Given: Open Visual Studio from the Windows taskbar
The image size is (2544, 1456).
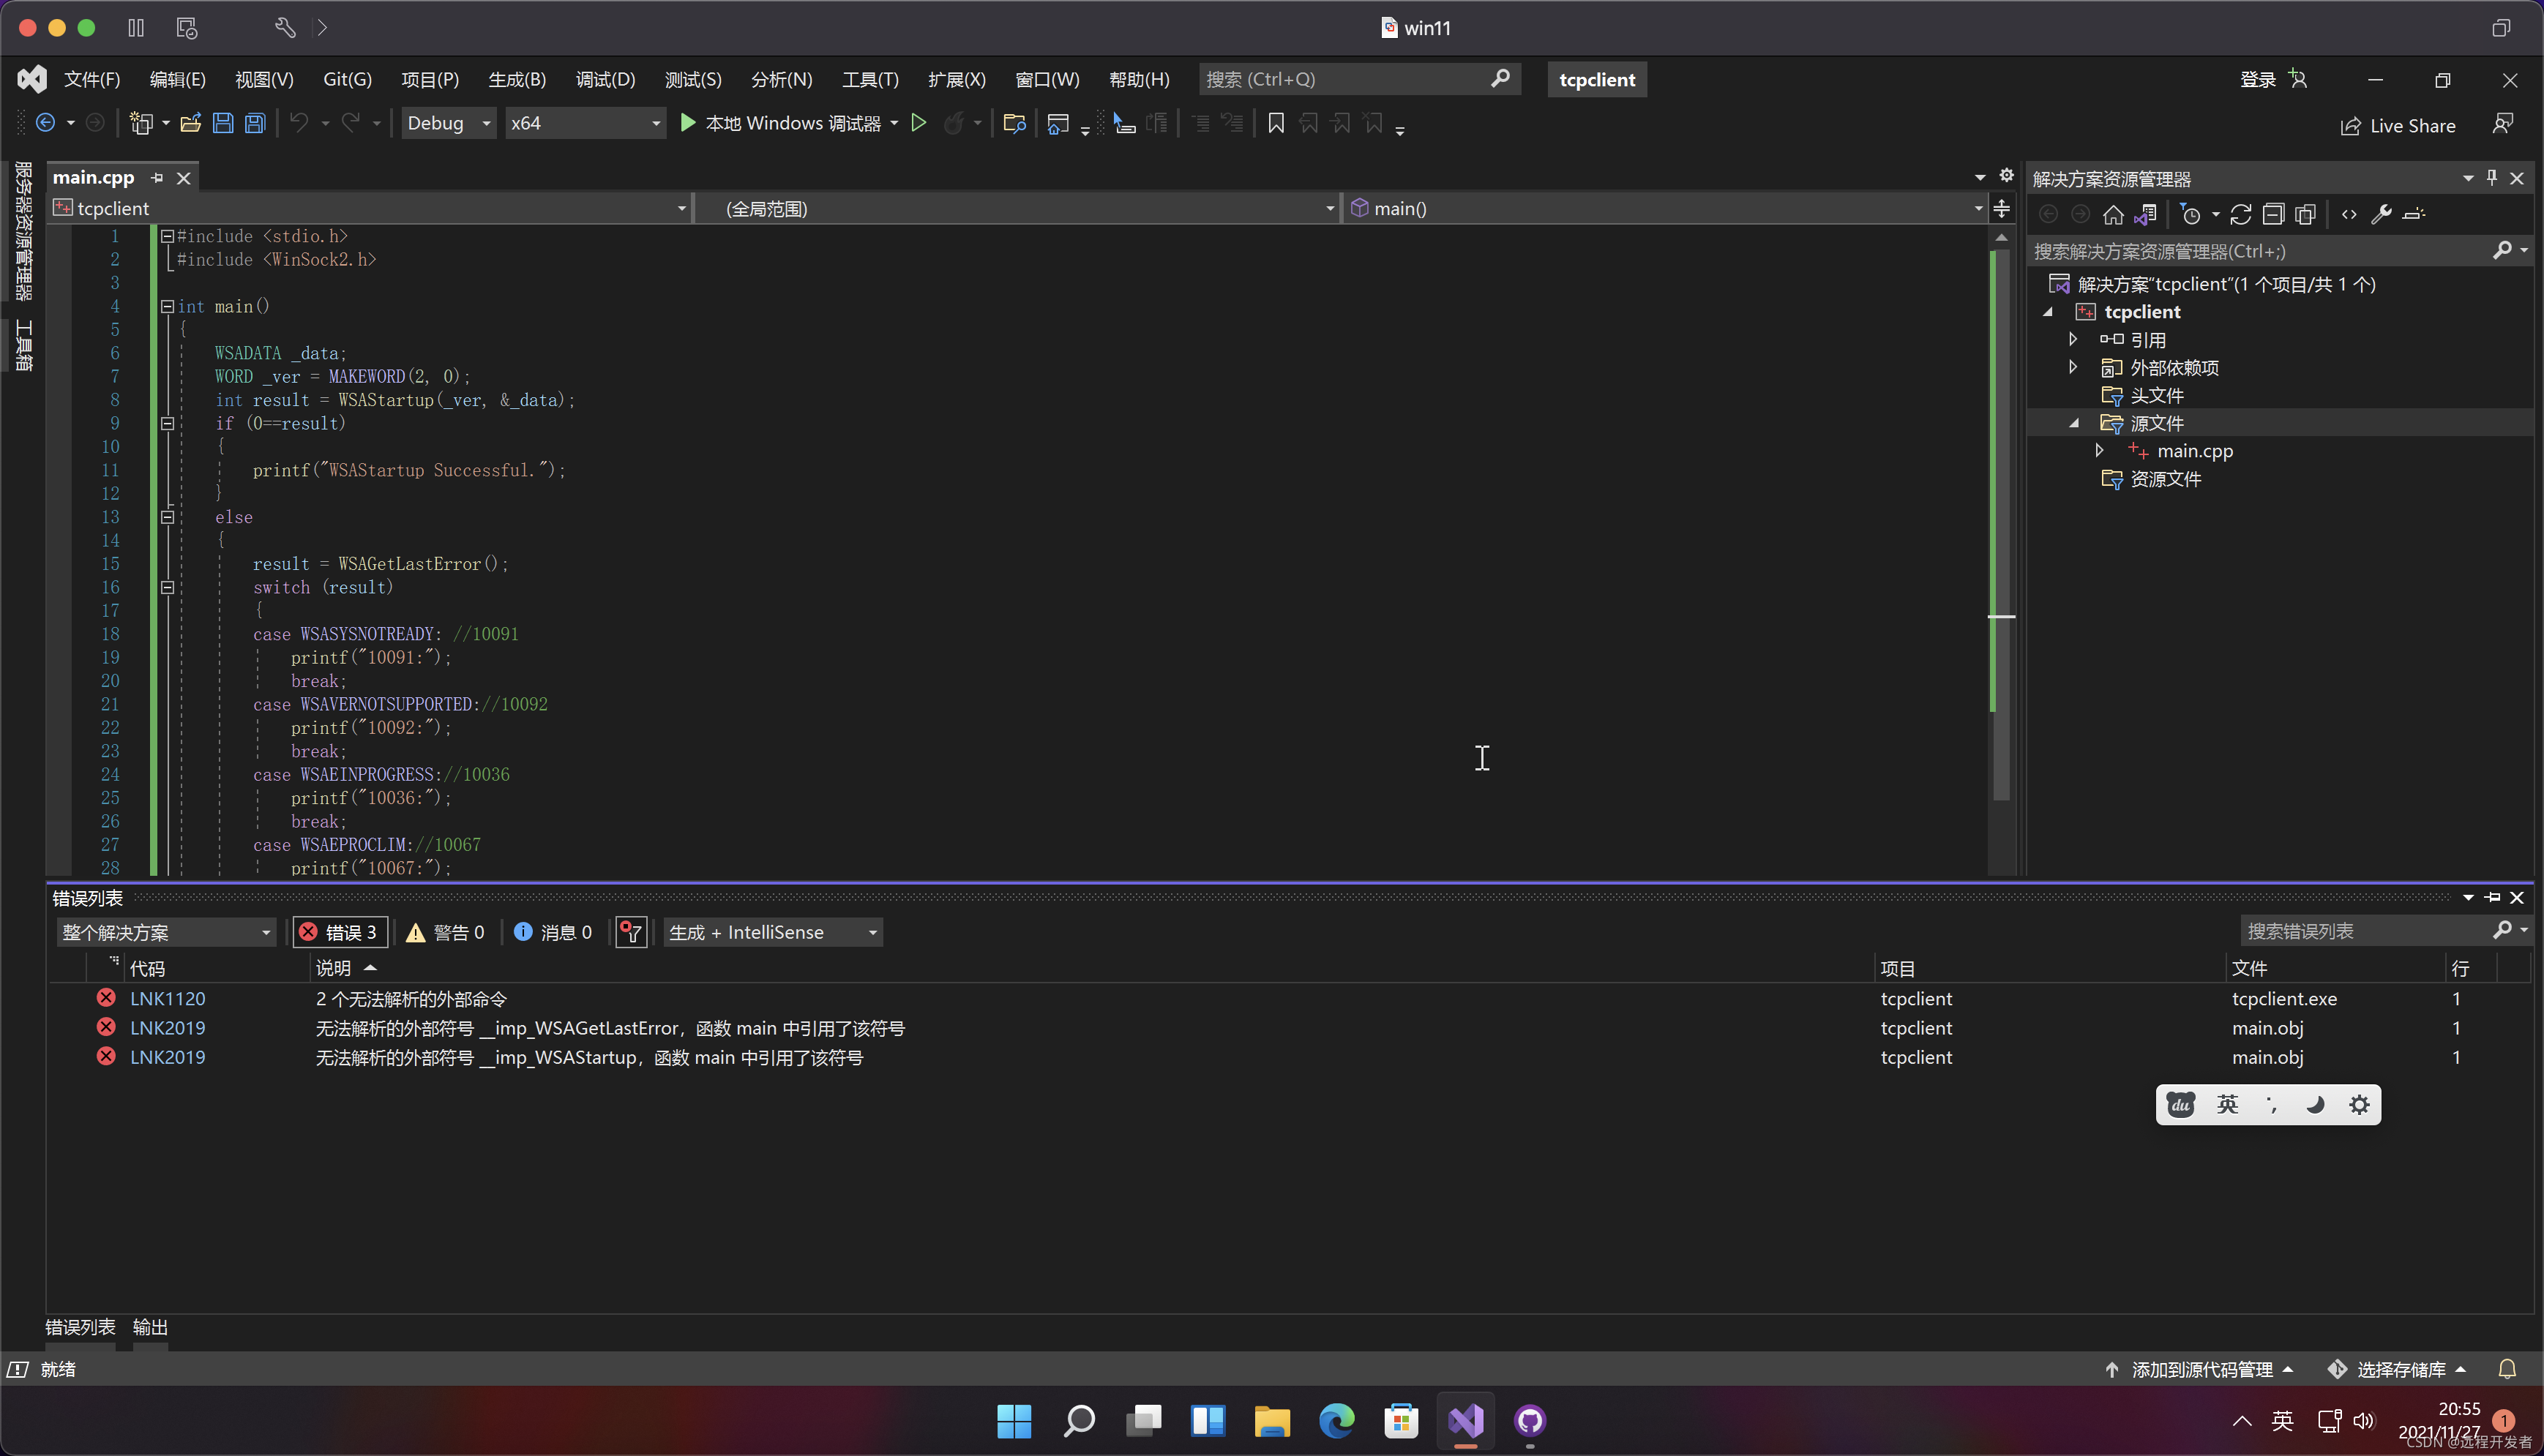Looking at the screenshot, I should (x=1465, y=1420).
